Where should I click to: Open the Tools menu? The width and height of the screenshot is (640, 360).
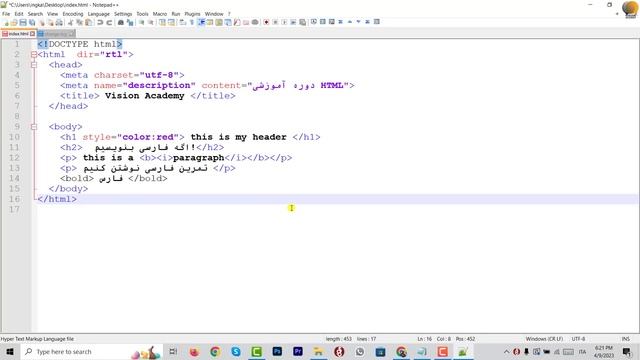tap(142, 14)
